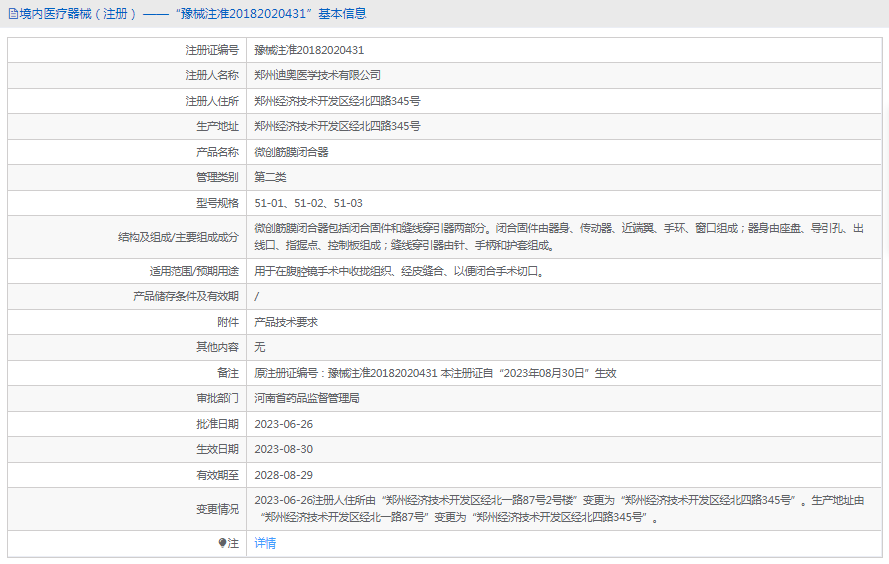Click the 生产地址 row label
This screenshot has height=564, width=889.
pyautogui.click(x=217, y=126)
